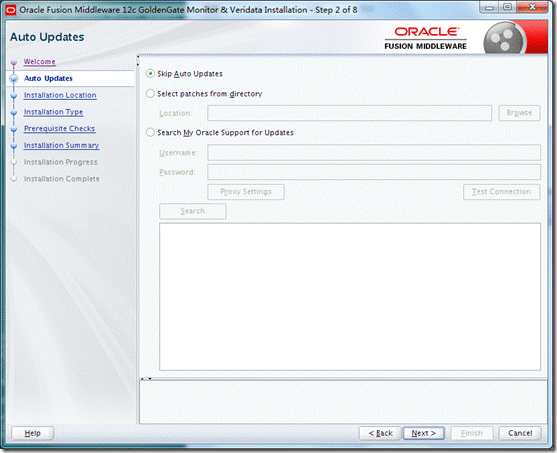This screenshot has width=557, height=453.
Task: Jump to Installation Summary step
Action: coord(61,145)
